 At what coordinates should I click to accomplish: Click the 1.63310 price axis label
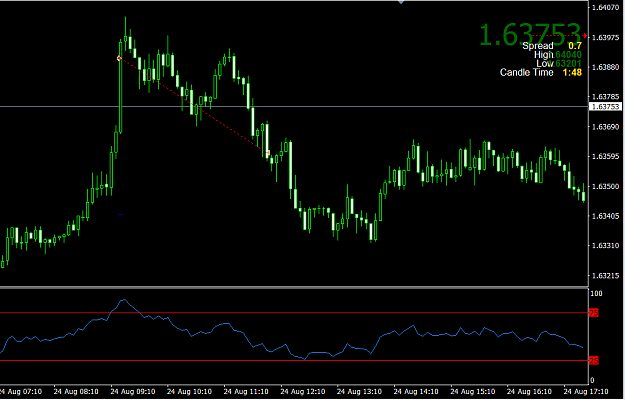[605, 246]
